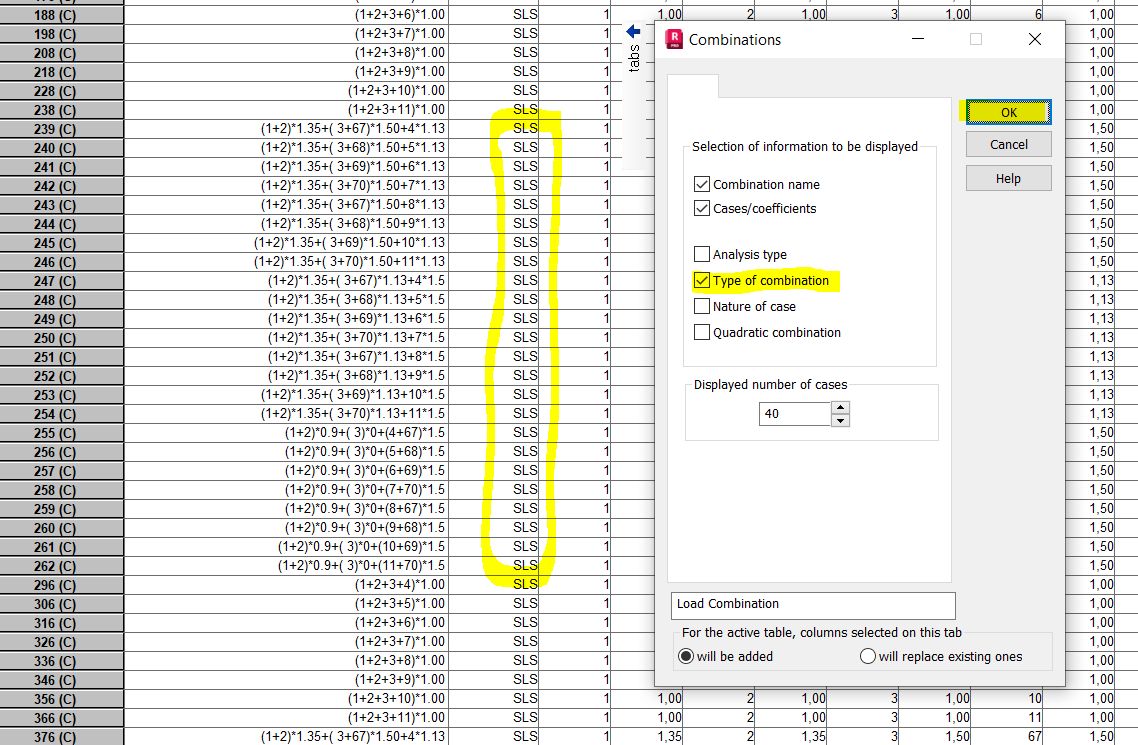Viewport: 1138px width, 745px height.
Task: Open Help for combinations
Action: click(1007, 177)
